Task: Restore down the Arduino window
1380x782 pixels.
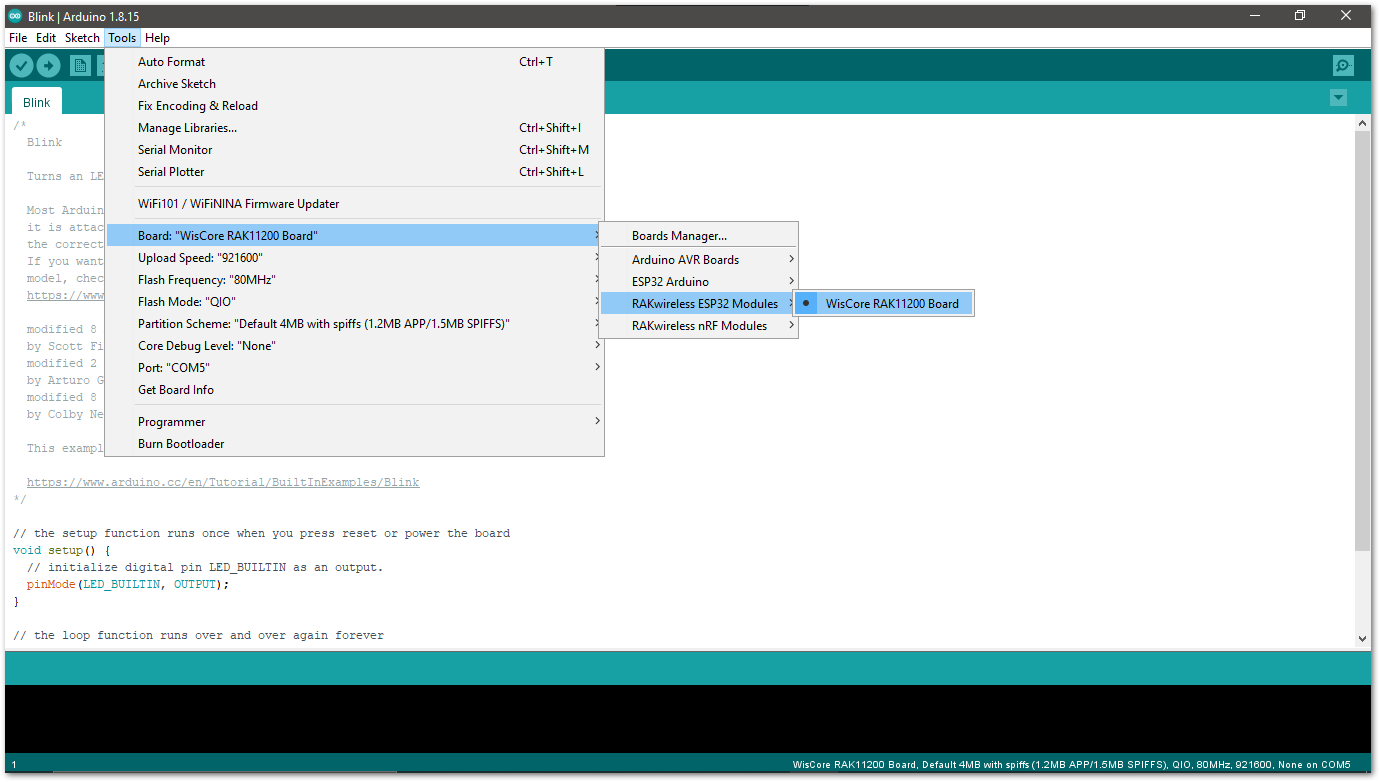Action: [1300, 15]
